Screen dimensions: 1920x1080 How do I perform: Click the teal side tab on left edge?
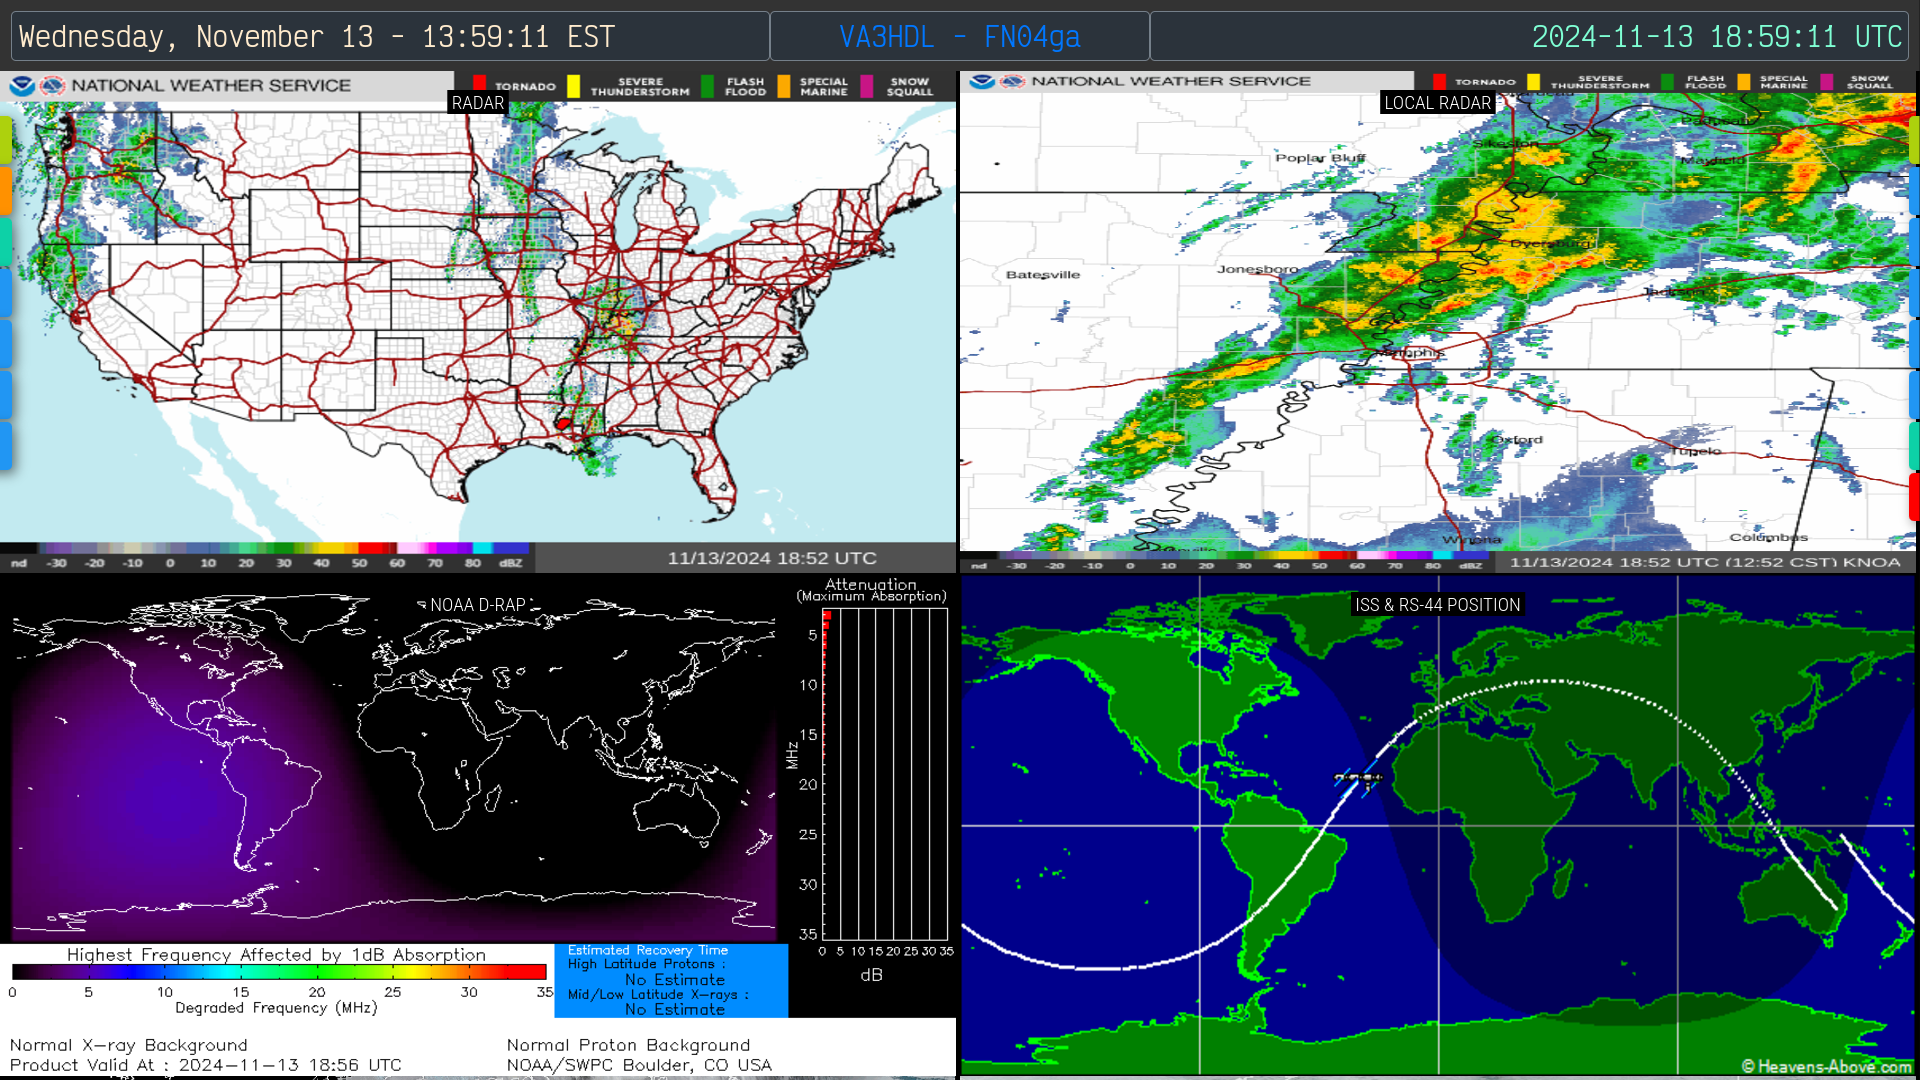(5, 242)
